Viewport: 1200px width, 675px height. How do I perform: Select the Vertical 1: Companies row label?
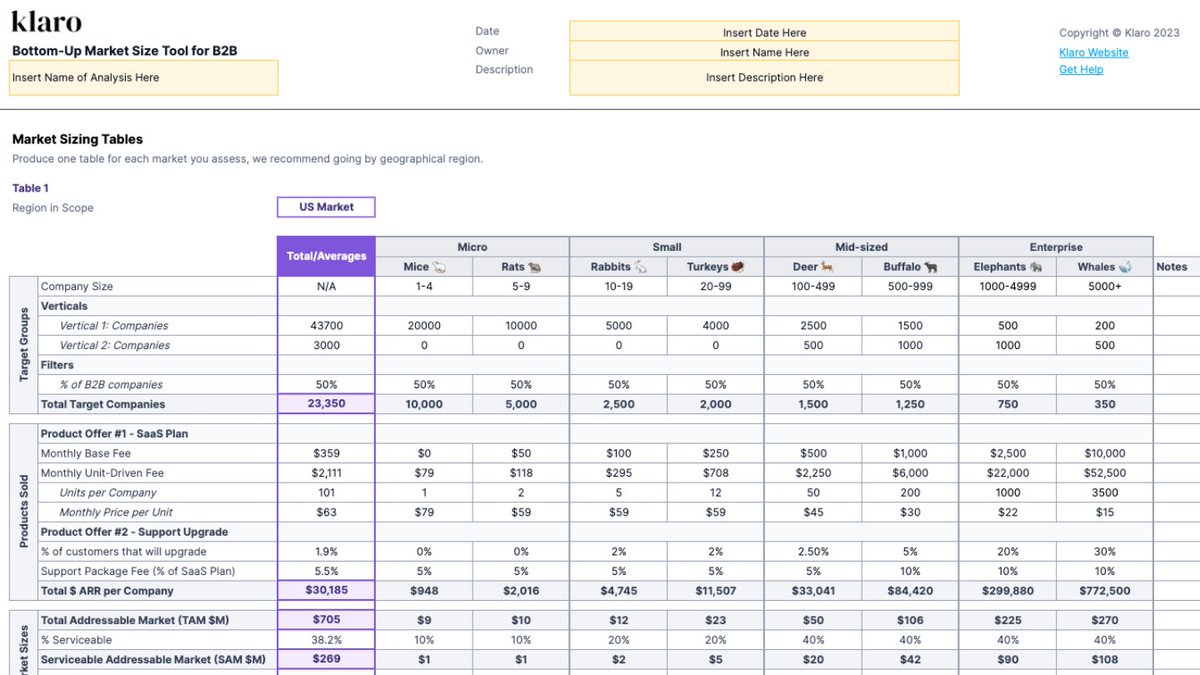coord(114,325)
